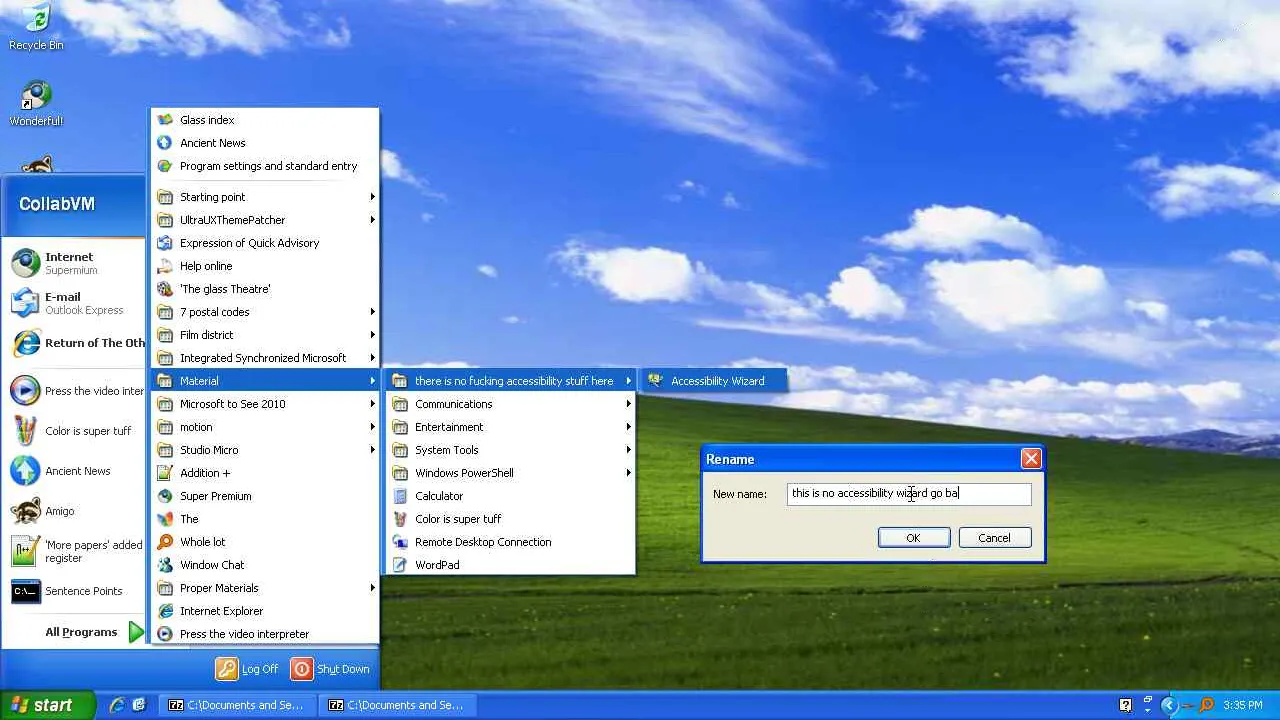Open E-mail Outlook Express entry
This screenshot has height=720, width=1280.
[74, 303]
